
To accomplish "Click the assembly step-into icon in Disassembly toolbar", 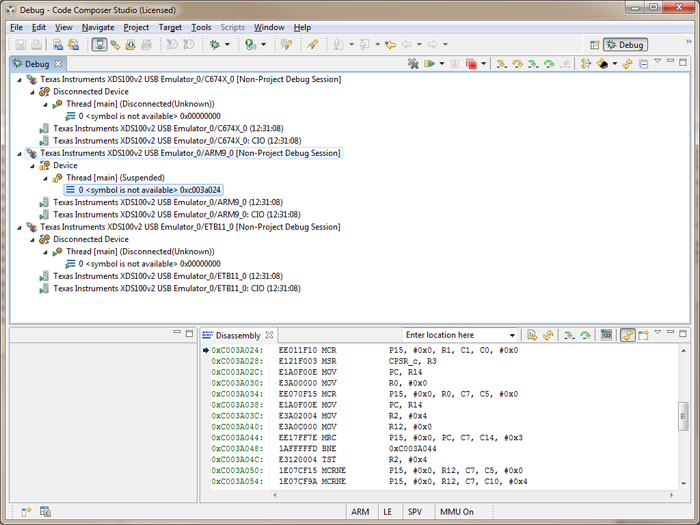I will tap(568, 335).
